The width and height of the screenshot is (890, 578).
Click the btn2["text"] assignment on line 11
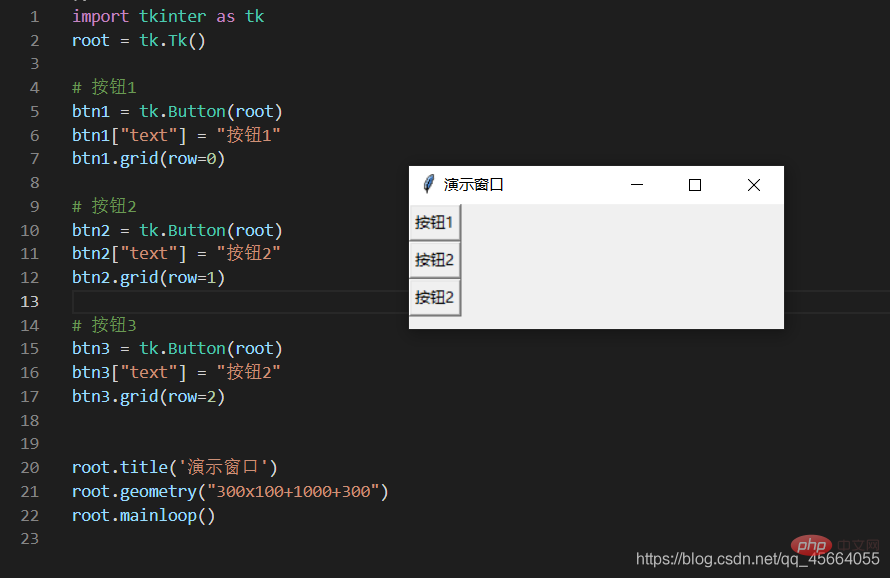[176, 253]
